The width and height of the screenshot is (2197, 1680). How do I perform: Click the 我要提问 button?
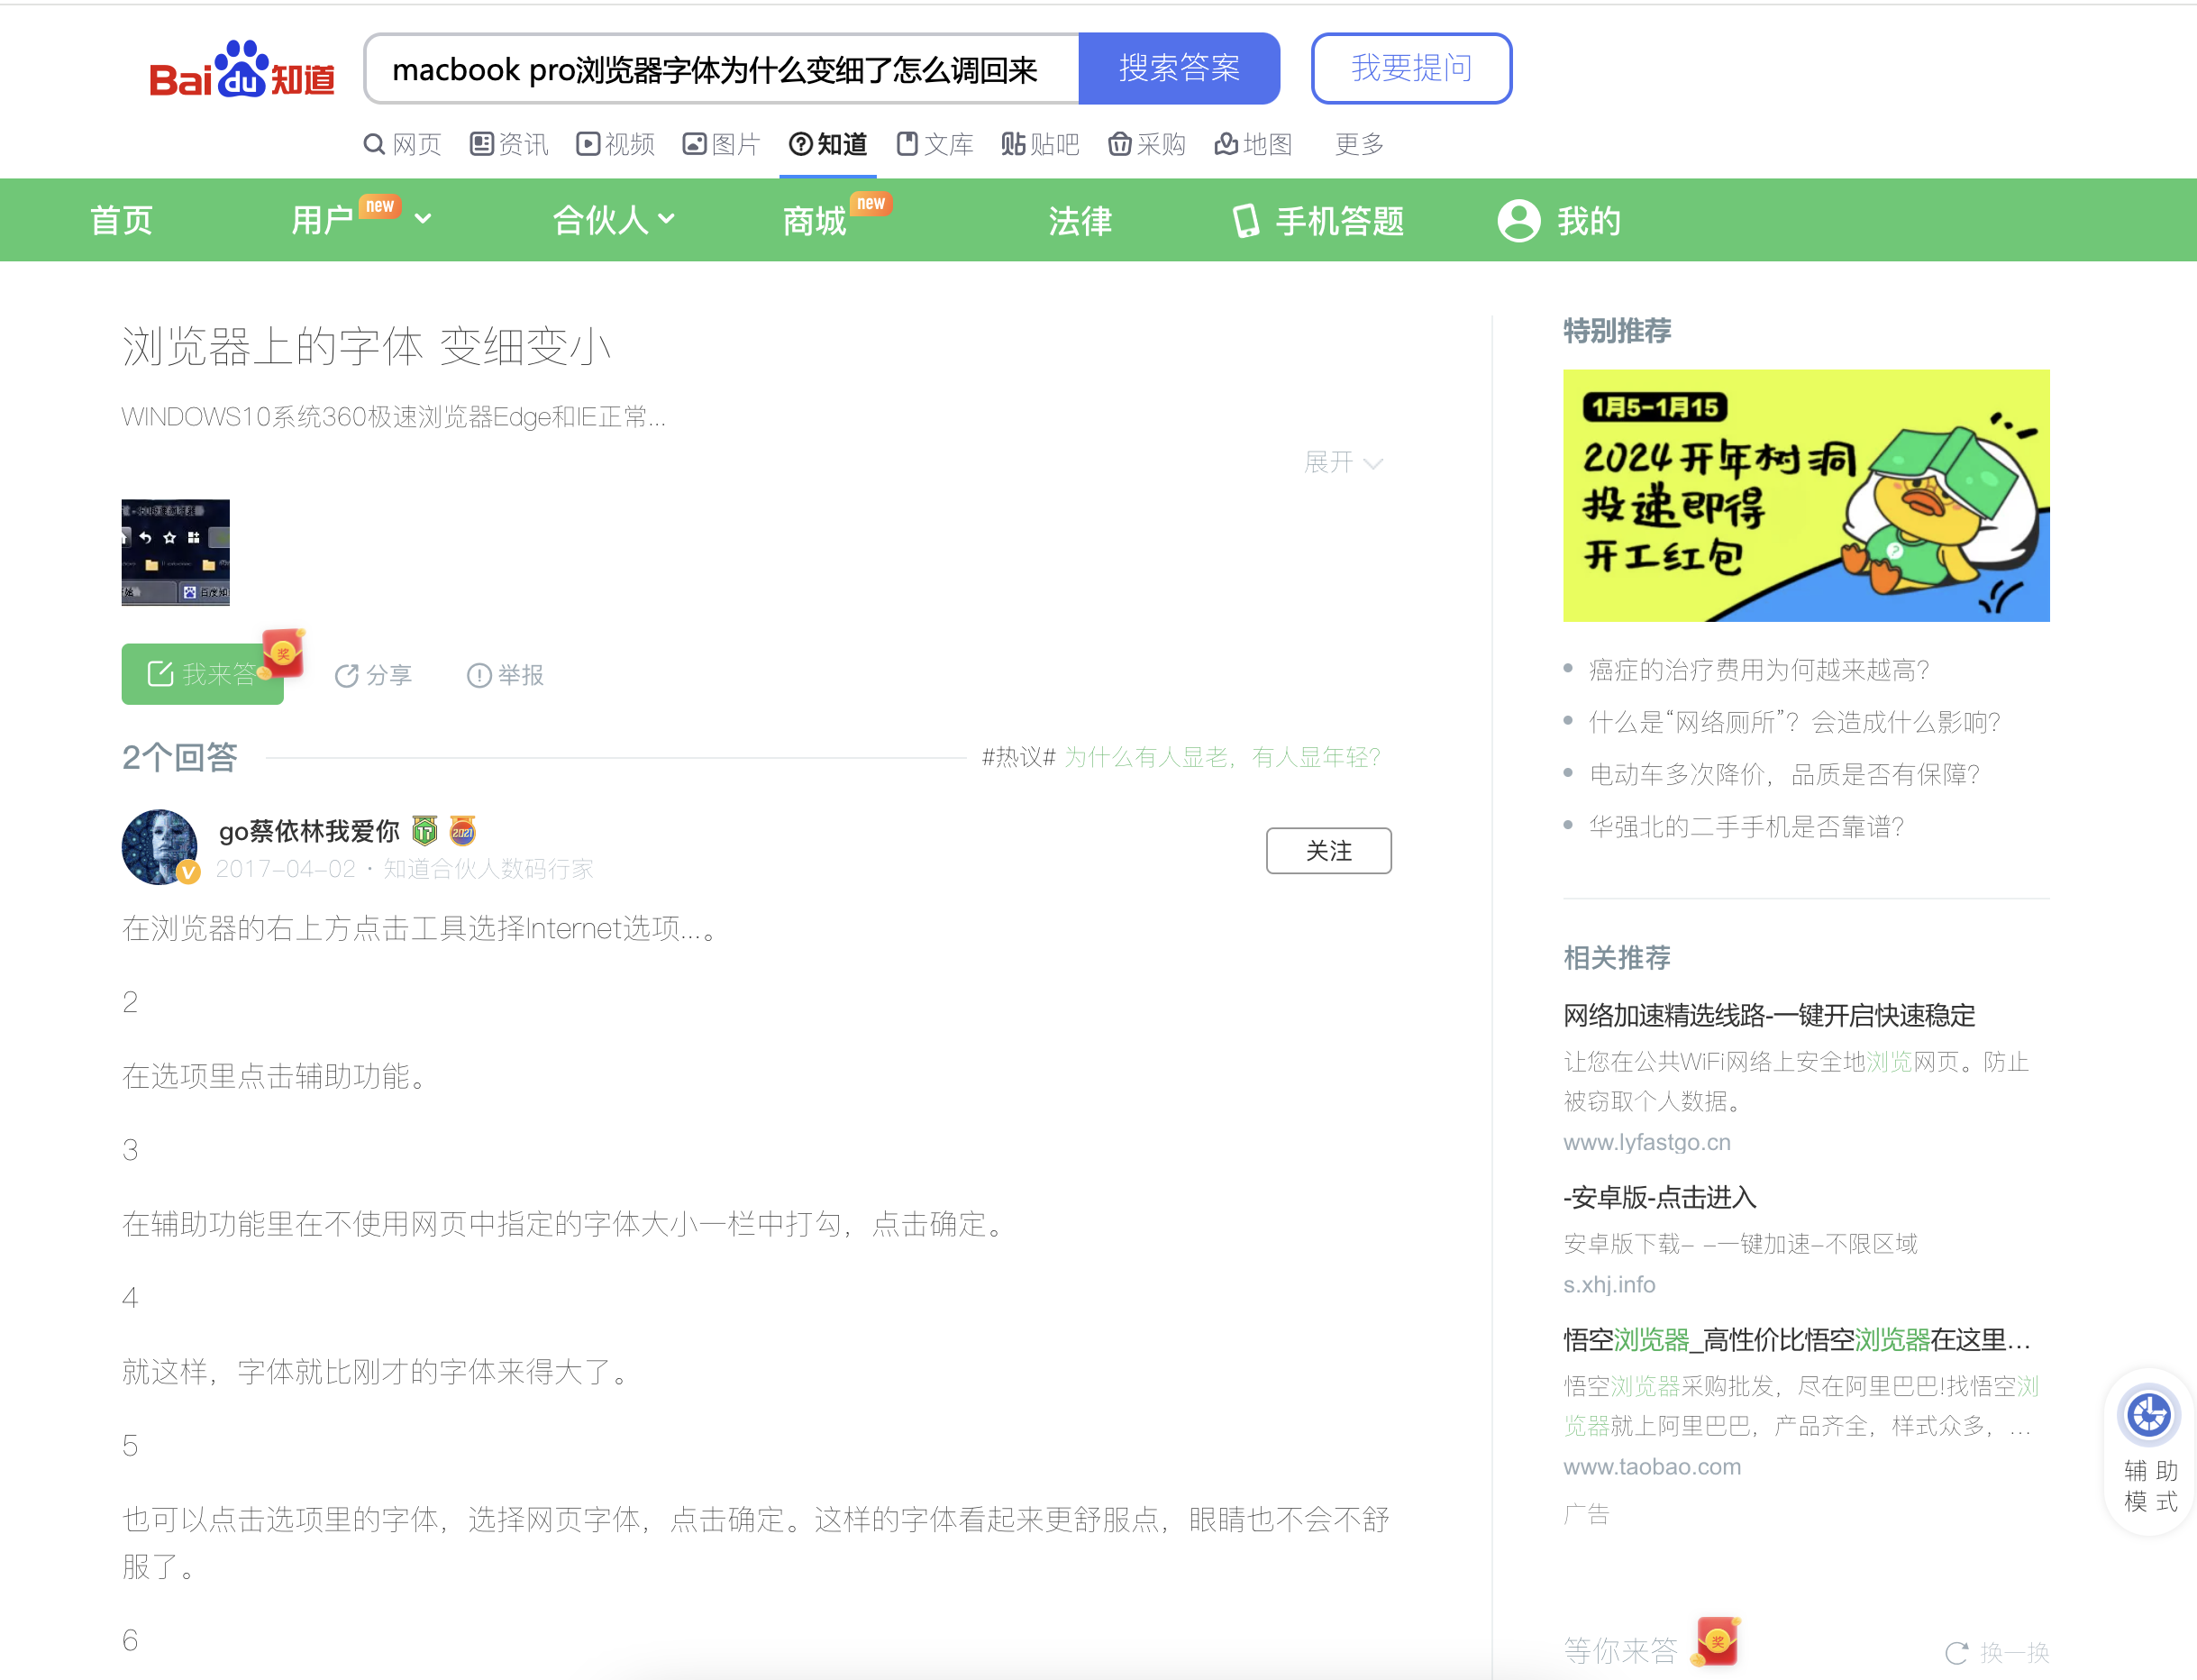[1410, 68]
